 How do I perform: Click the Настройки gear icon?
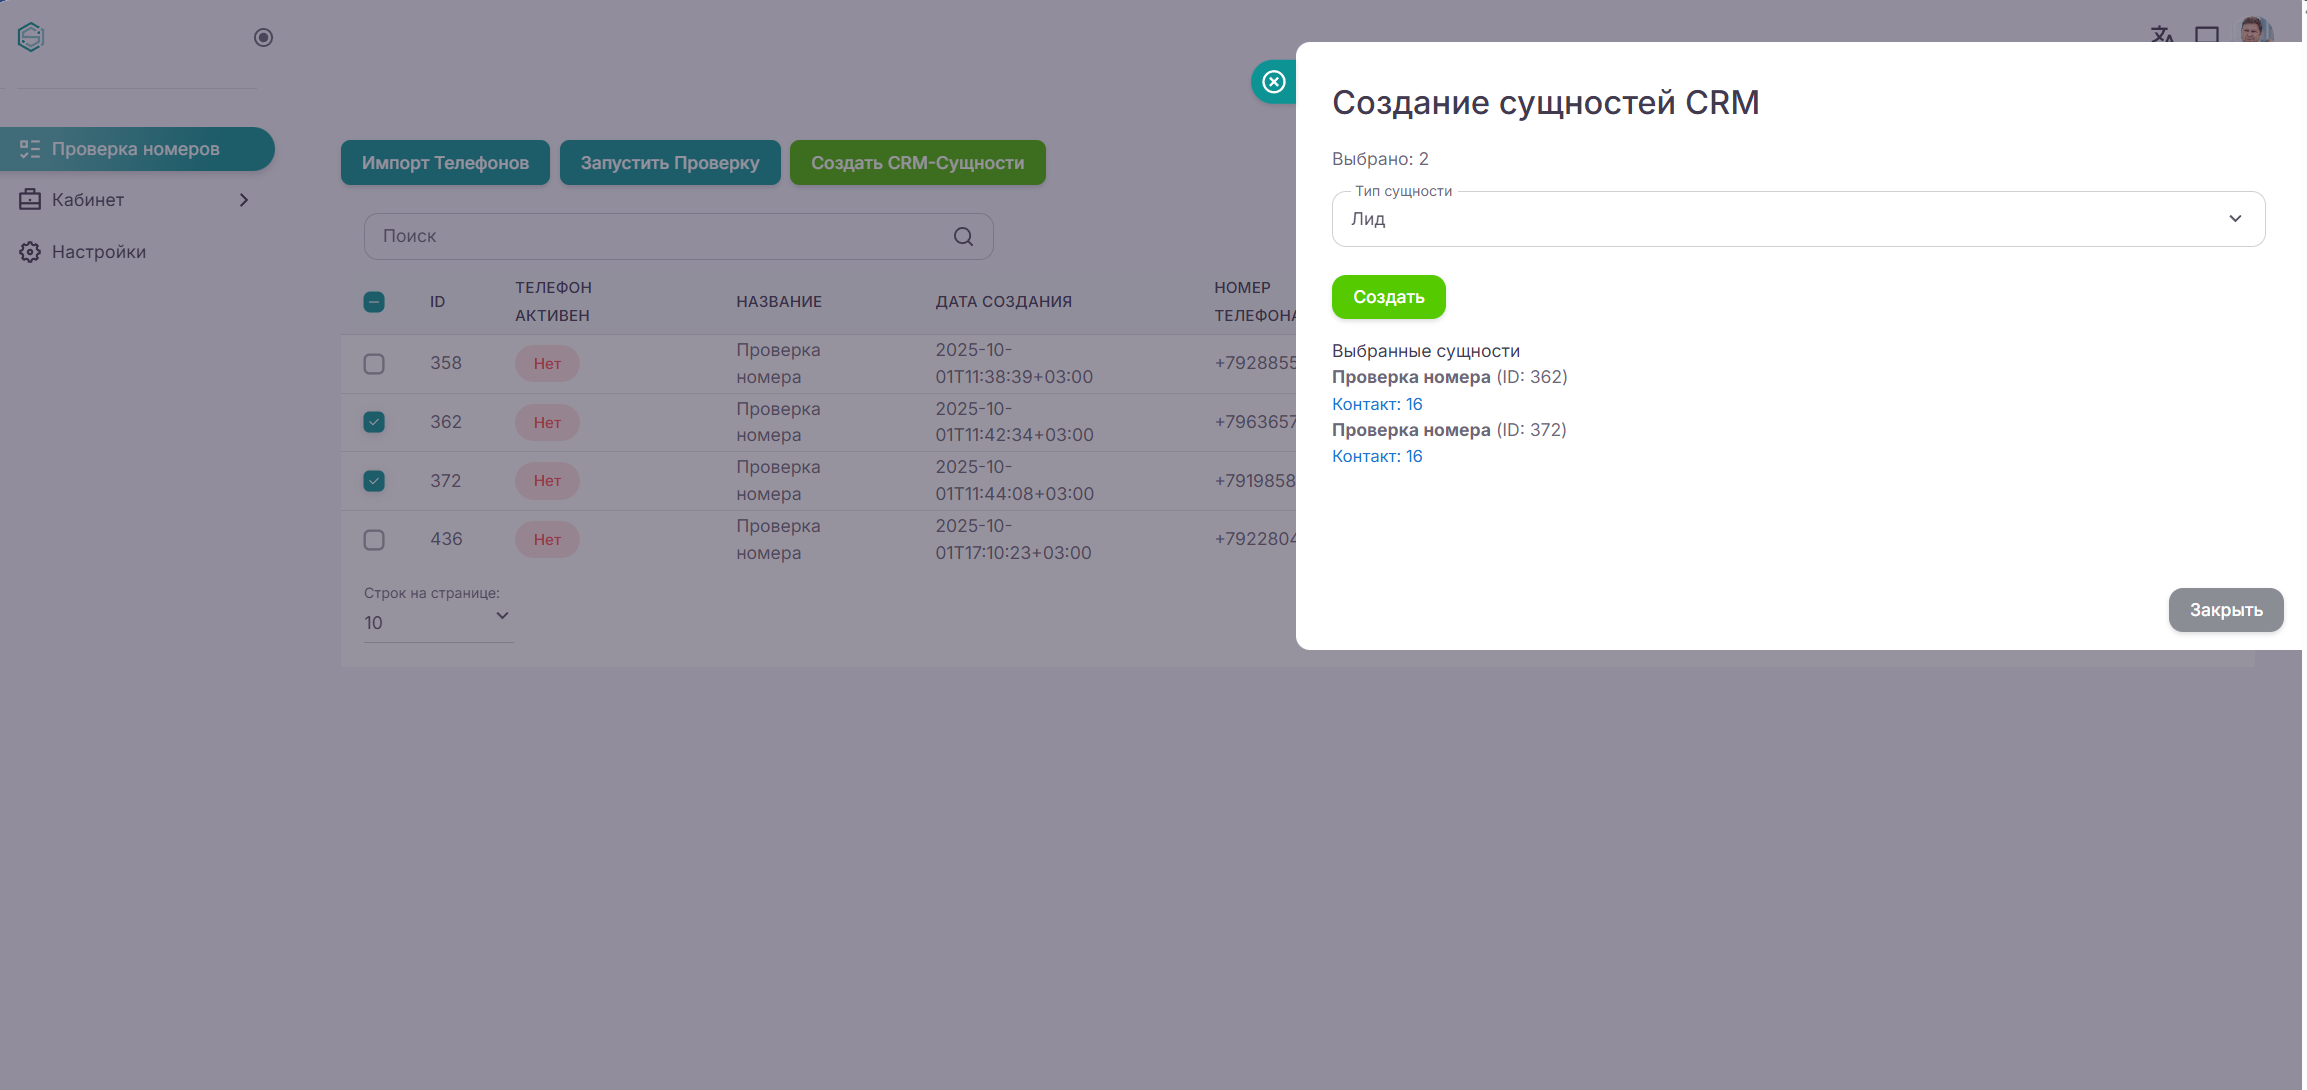[x=30, y=252]
